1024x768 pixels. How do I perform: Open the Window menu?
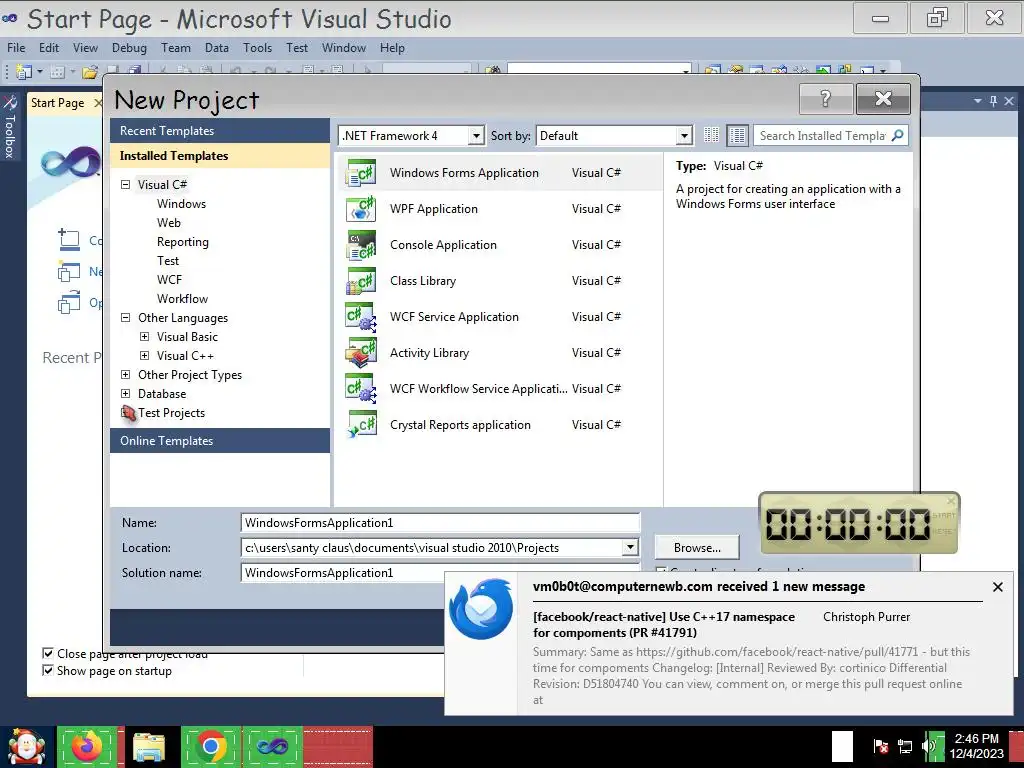coord(344,48)
